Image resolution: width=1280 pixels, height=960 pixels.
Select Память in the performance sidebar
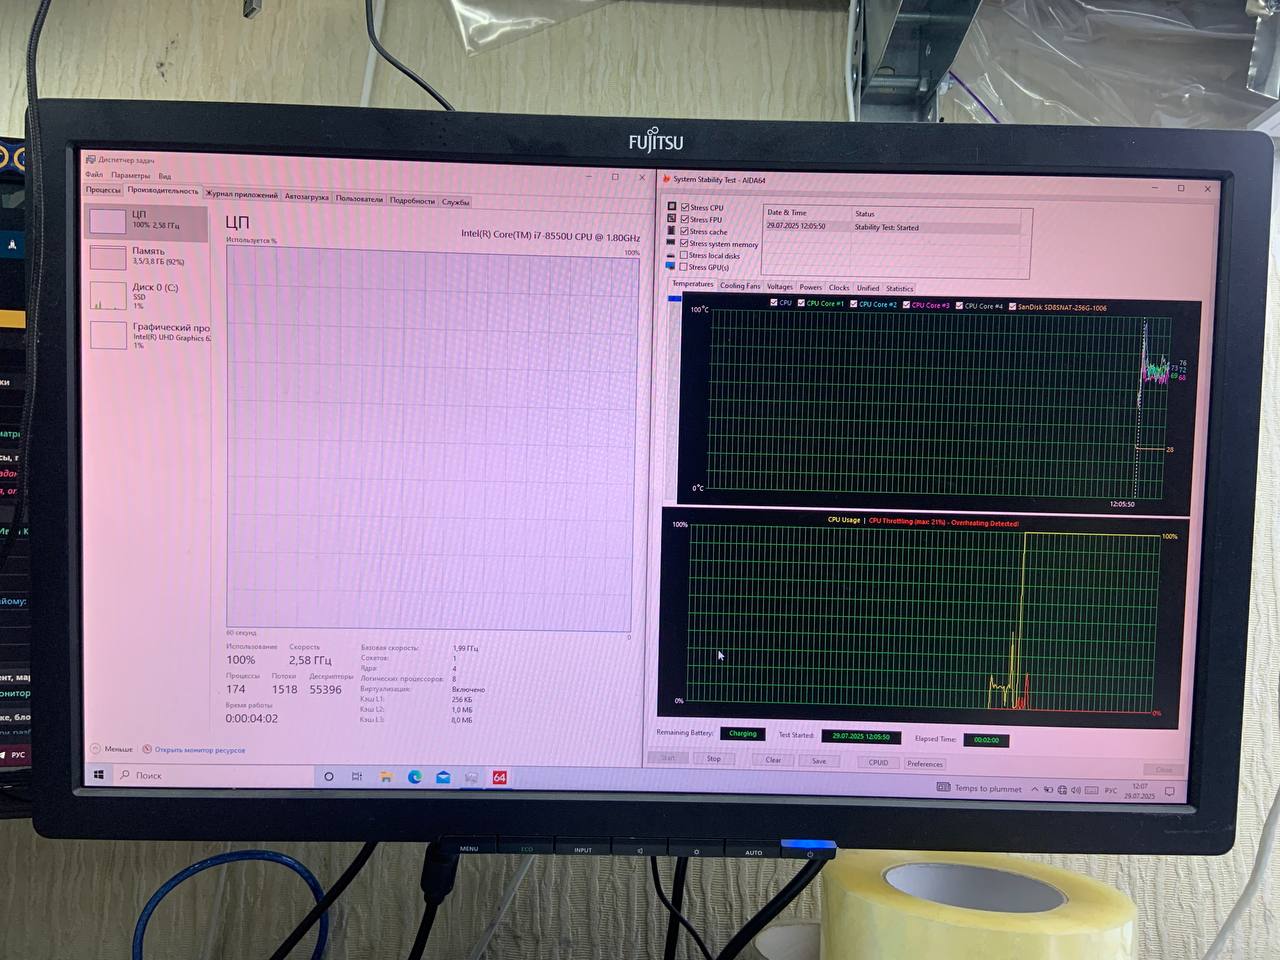point(147,256)
